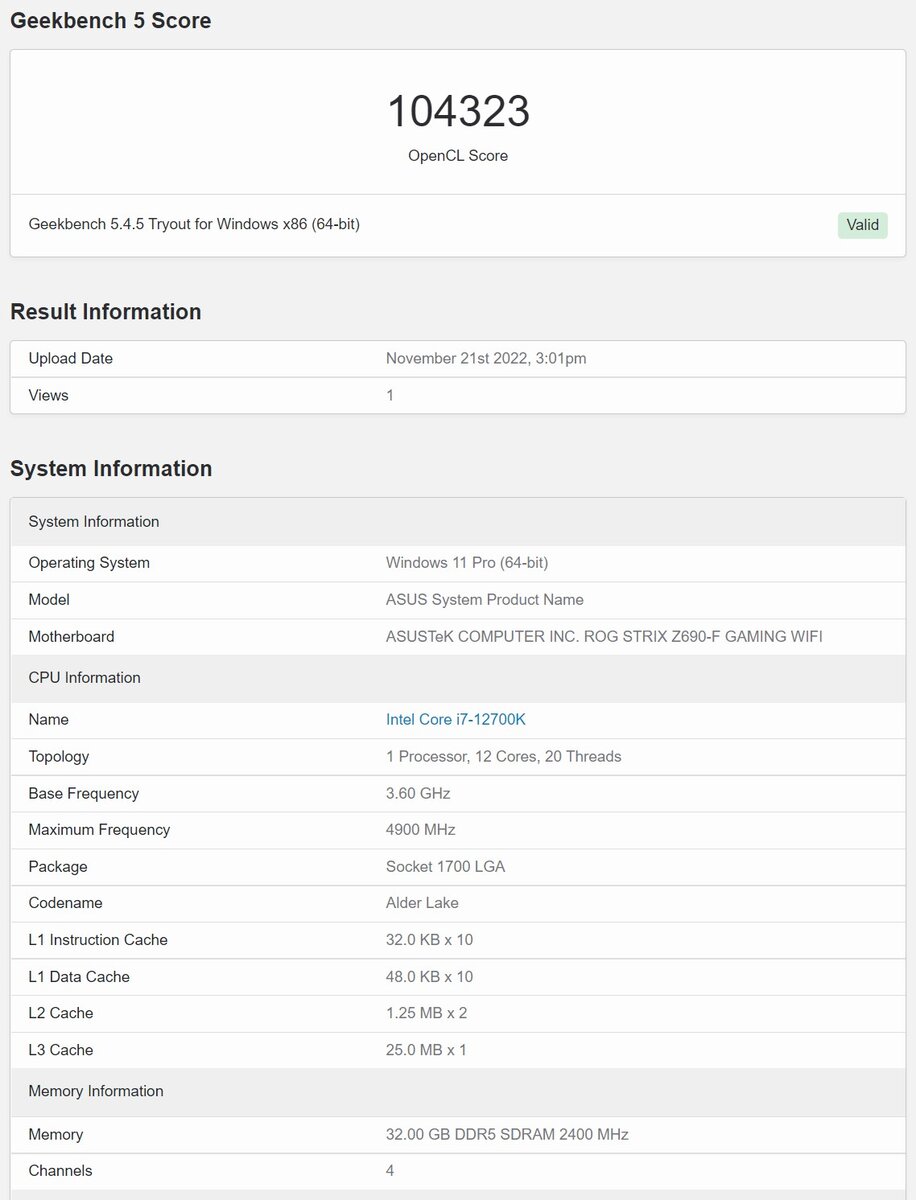Click the Operating System label

click(x=89, y=563)
